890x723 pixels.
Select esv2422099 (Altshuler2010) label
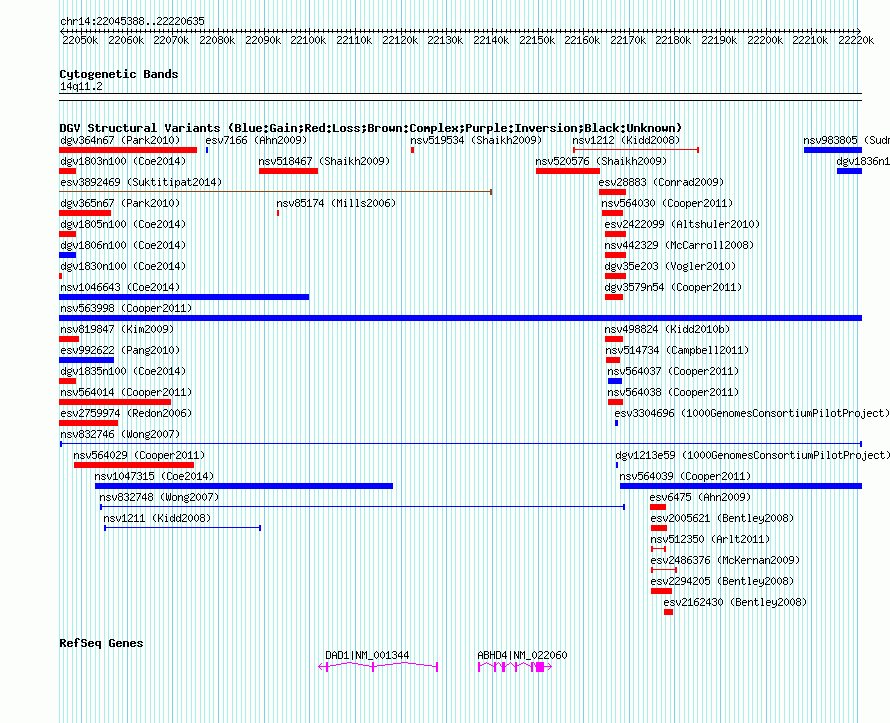(682, 224)
